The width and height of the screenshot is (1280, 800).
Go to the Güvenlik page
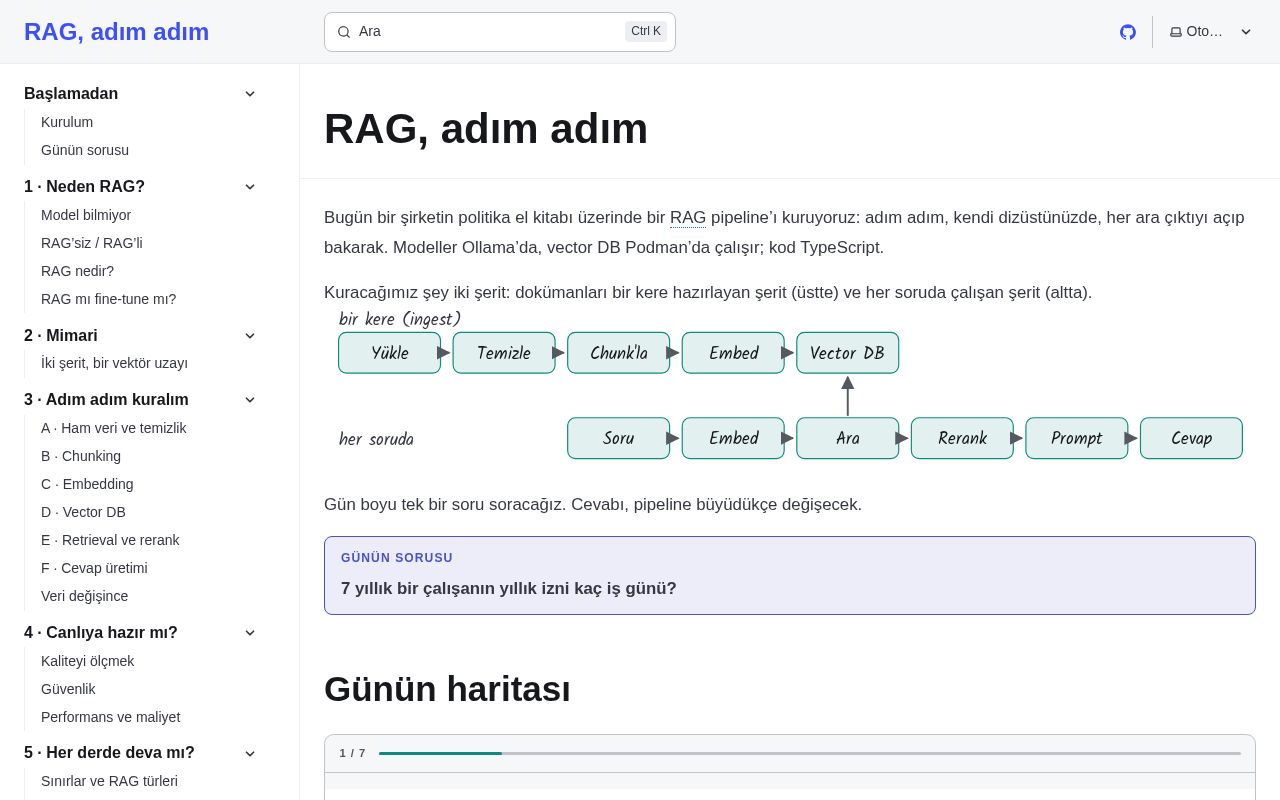click(x=68, y=689)
